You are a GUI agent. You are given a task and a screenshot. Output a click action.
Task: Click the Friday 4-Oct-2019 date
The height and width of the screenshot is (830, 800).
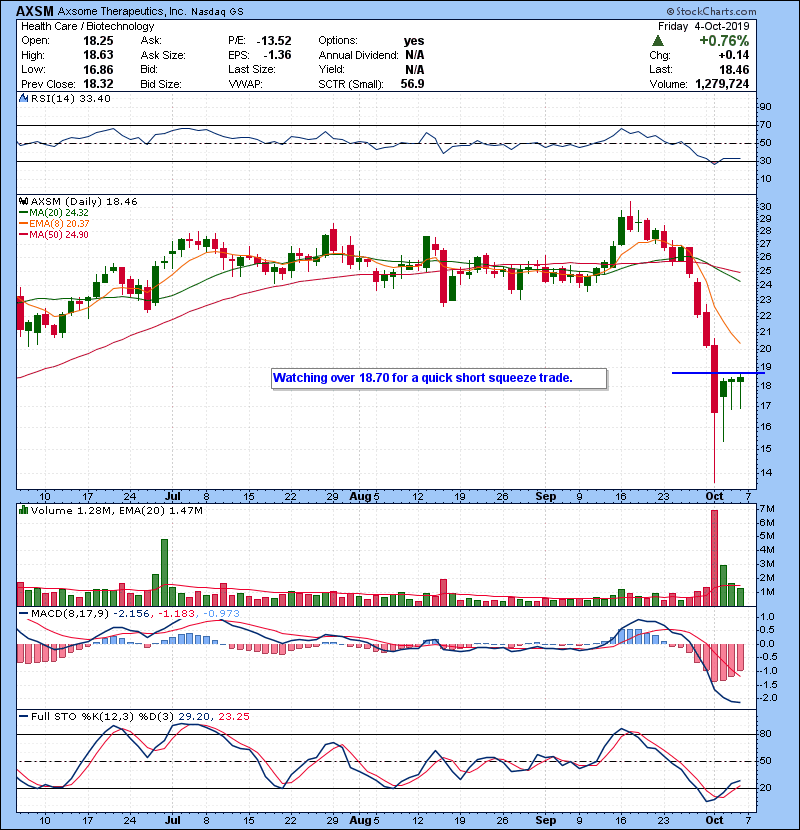(x=704, y=26)
